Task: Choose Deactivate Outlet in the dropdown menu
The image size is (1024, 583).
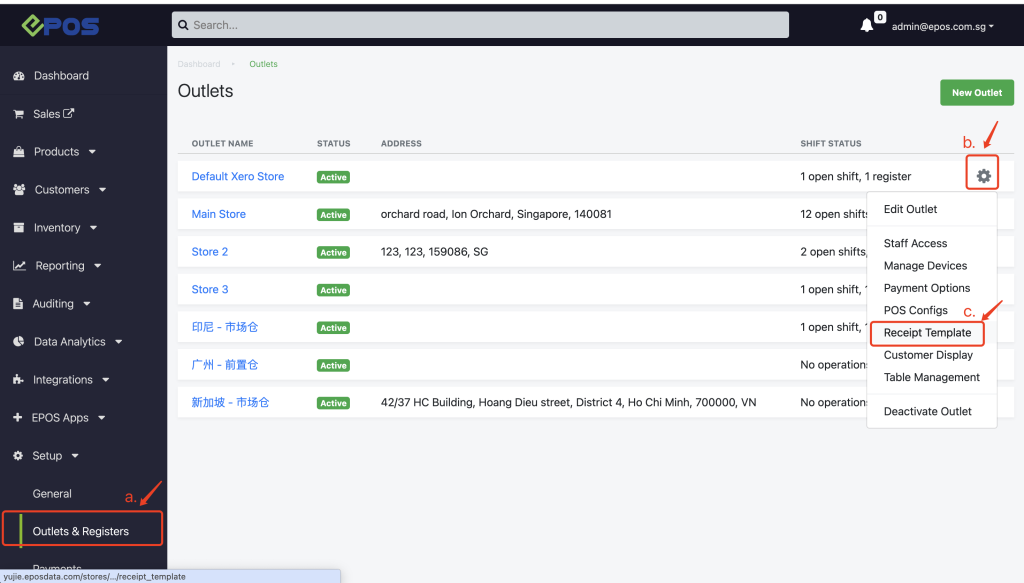Action: point(927,411)
